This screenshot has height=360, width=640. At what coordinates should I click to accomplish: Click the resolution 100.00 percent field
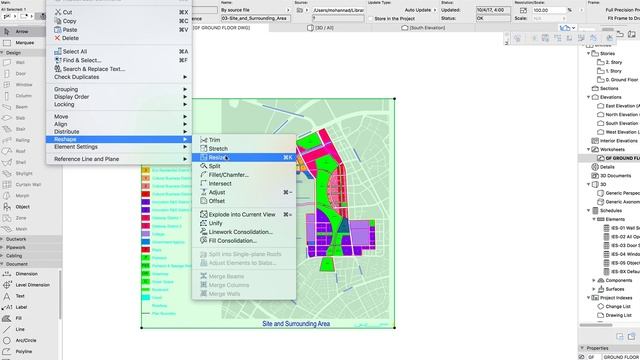point(549,10)
